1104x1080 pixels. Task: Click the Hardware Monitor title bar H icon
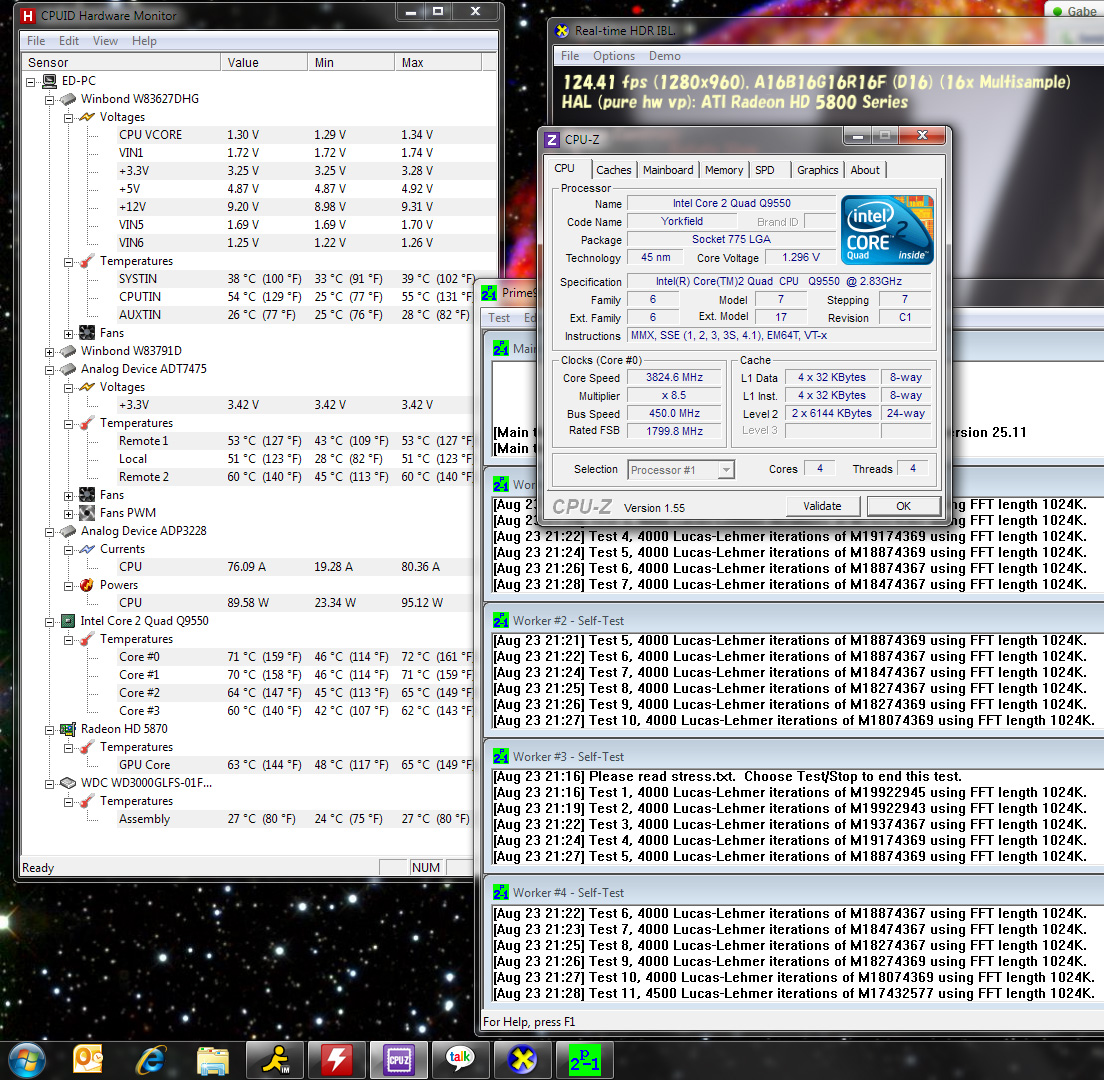click(27, 15)
